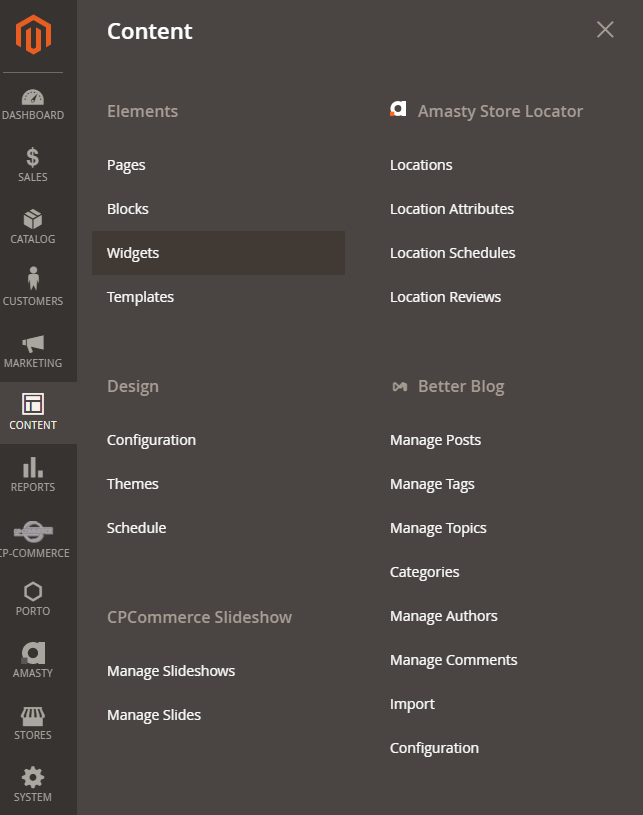Select the highlighted Widgets item
This screenshot has height=815, width=643.
point(218,253)
